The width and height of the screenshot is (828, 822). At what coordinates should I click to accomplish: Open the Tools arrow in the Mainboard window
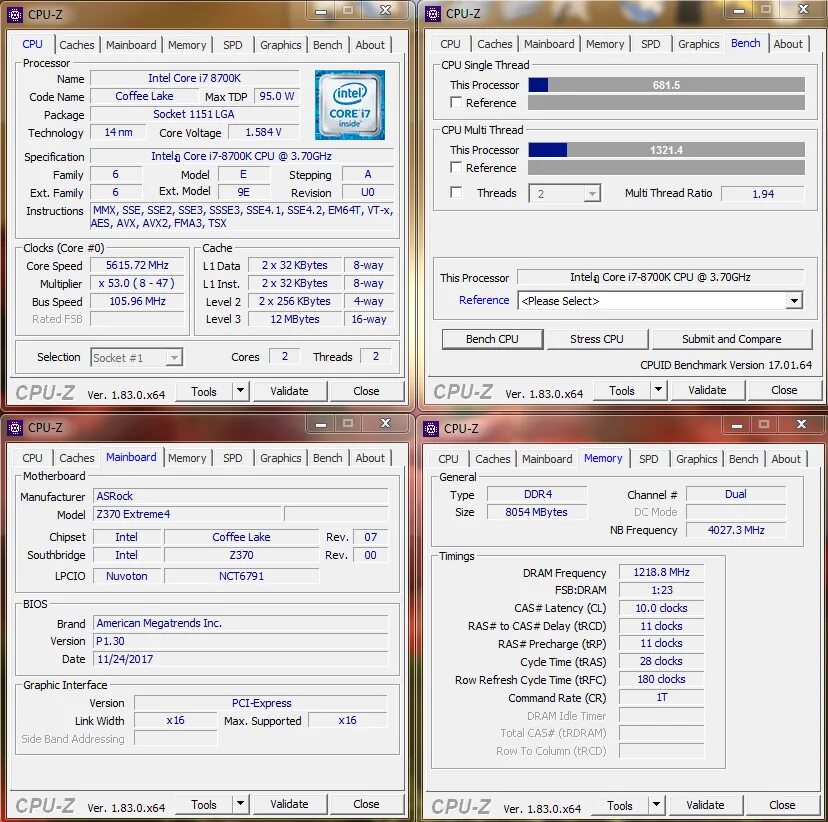tap(240, 804)
